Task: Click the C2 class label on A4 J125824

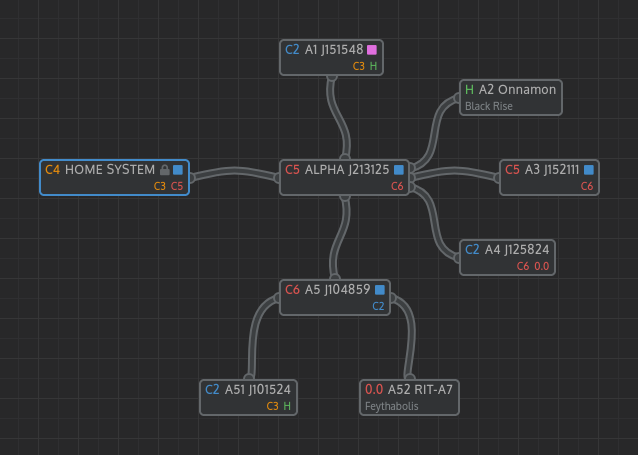Action: (472, 249)
